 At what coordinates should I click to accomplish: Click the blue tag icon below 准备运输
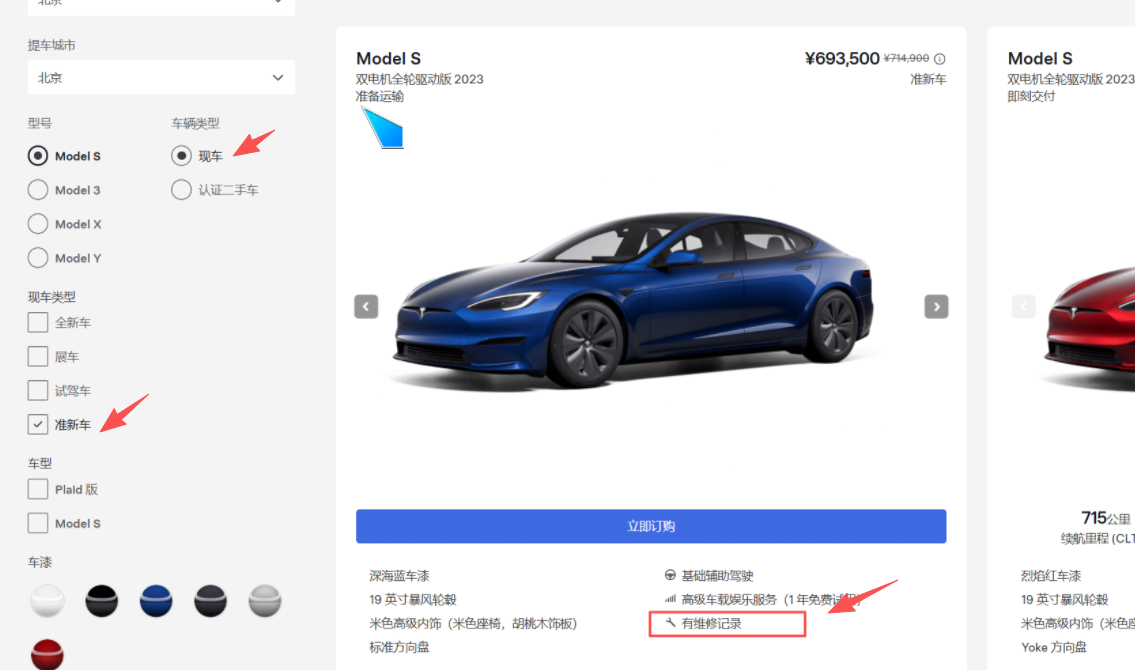[383, 128]
